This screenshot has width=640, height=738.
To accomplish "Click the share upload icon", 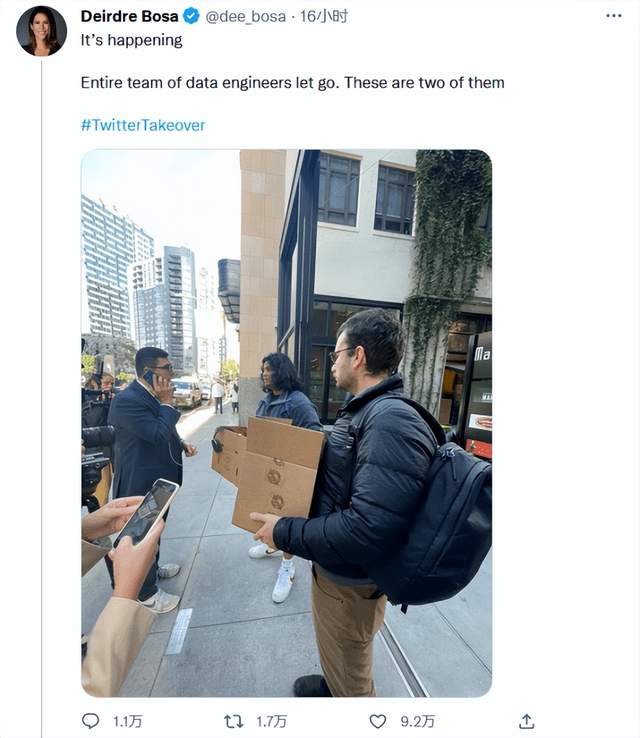I will click(x=527, y=721).
